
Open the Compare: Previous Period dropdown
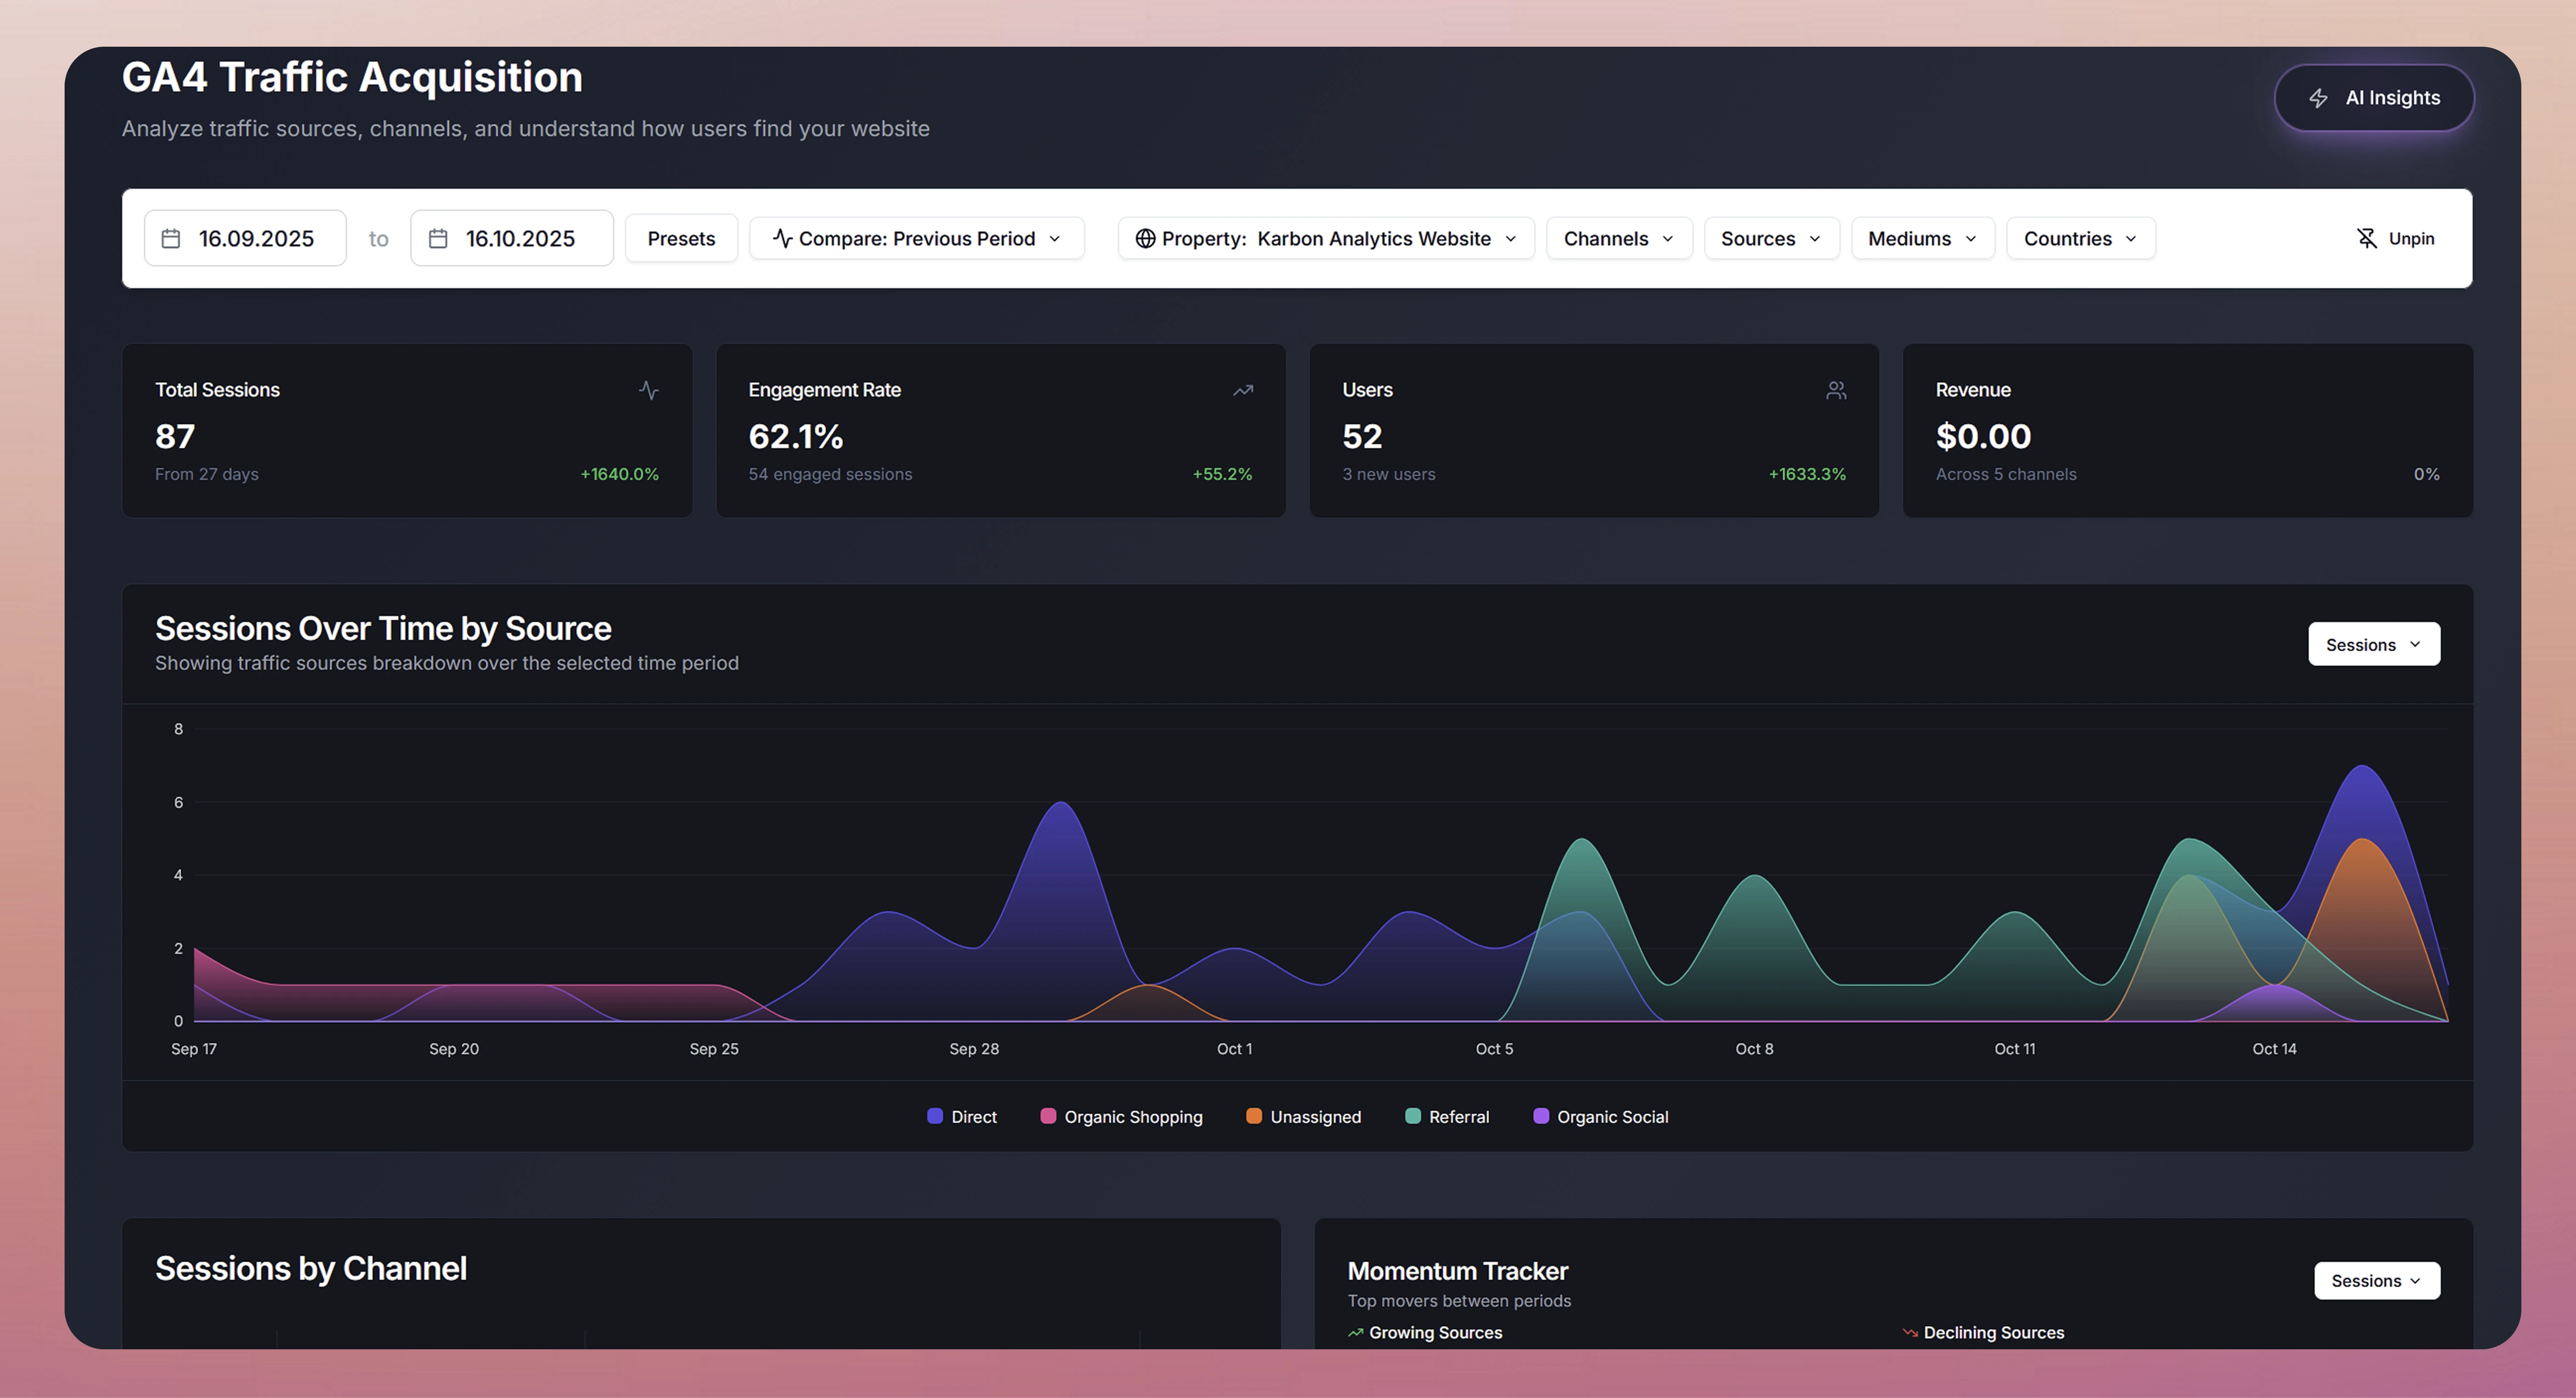coord(916,238)
